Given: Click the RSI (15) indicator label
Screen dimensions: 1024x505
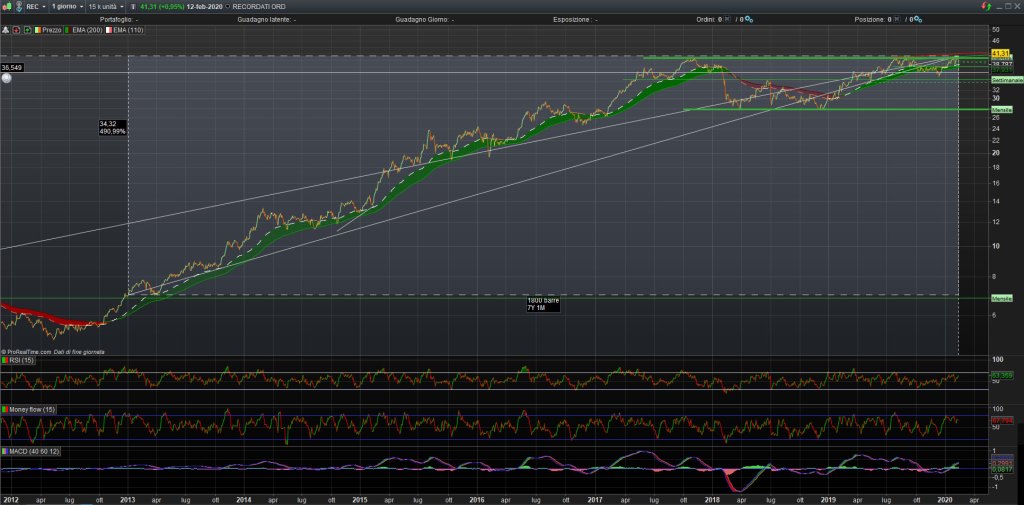Looking at the screenshot, I should (x=18, y=359).
